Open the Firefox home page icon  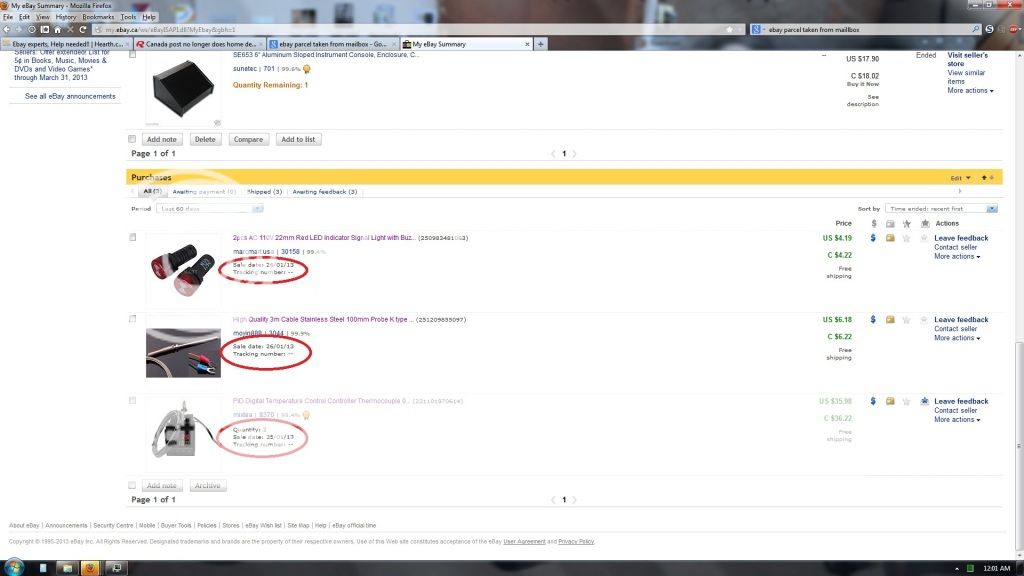pyautogui.click(x=57, y=29)
